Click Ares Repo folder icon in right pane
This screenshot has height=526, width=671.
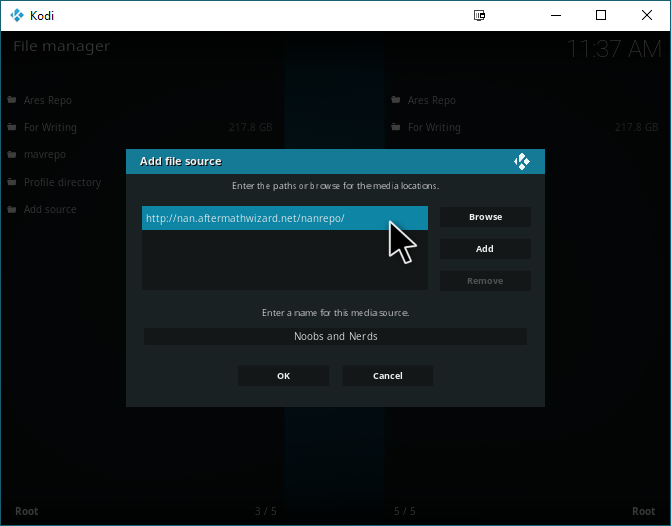pyautogui.click(x=396, y=100)
